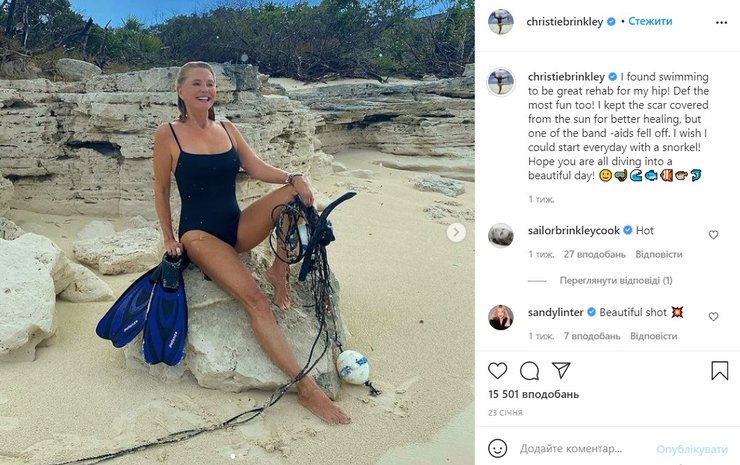Like the post with the heart icon
Viewport: 740px width, 465px height.
click(x=498, y=370)
